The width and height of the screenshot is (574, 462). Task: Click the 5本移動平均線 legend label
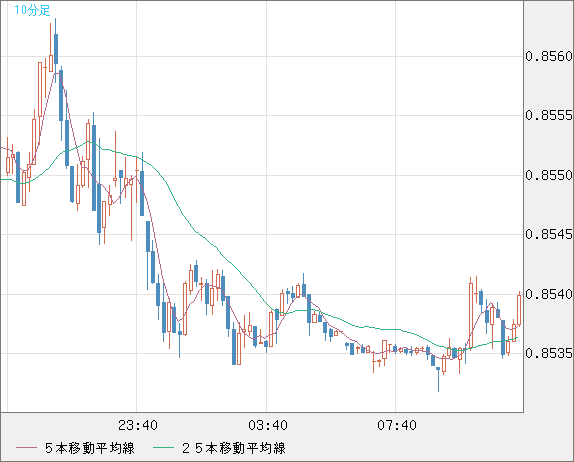[x=90, y=448]
